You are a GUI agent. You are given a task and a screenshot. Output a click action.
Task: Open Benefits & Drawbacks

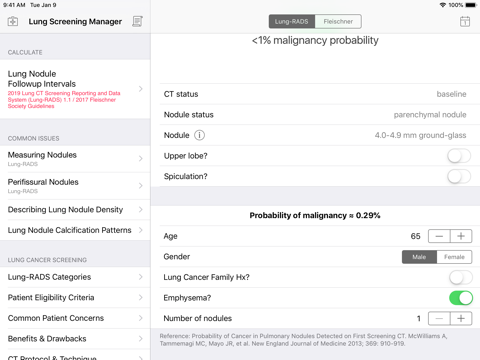75,339
